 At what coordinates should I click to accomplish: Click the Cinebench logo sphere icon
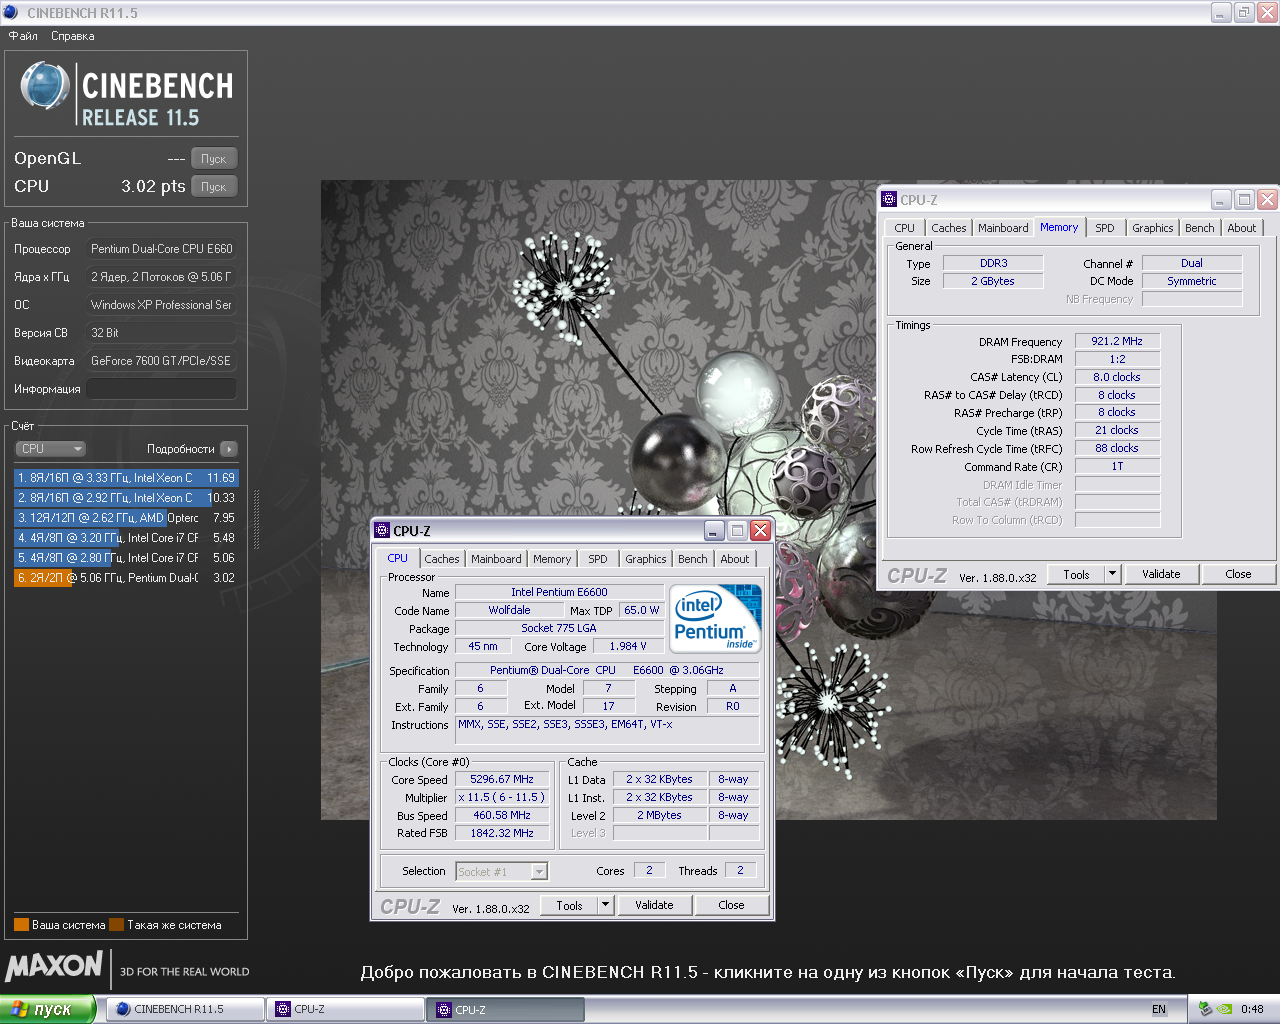44,86
